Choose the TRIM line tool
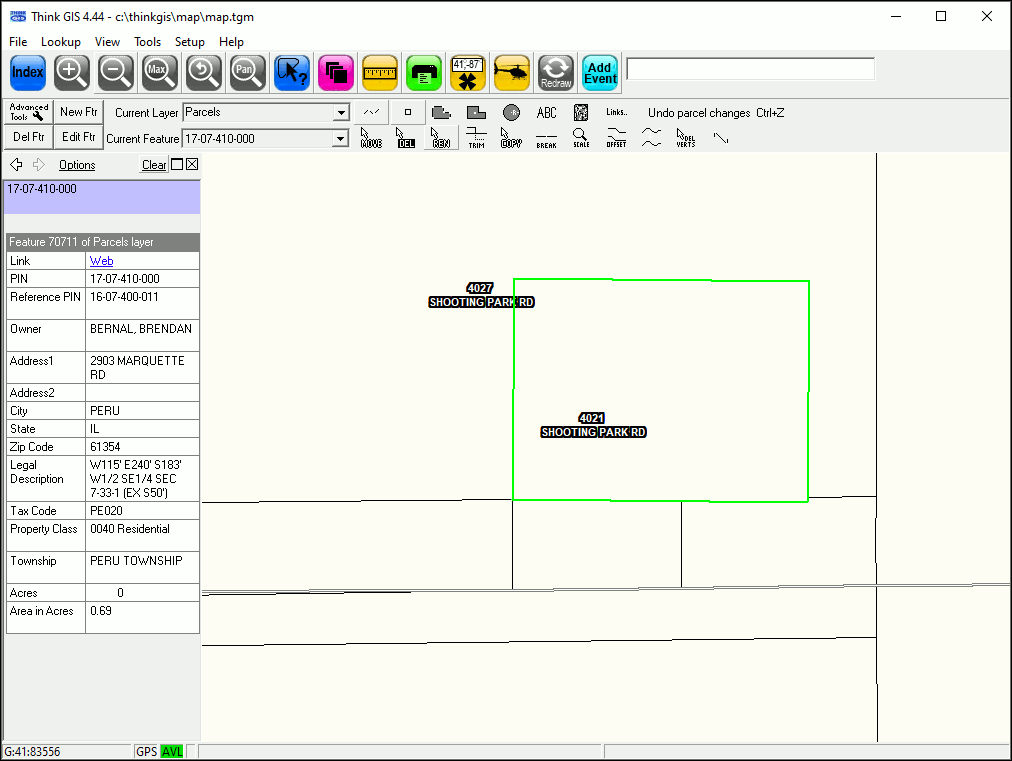1012x761 pixels. pos(476,138)
